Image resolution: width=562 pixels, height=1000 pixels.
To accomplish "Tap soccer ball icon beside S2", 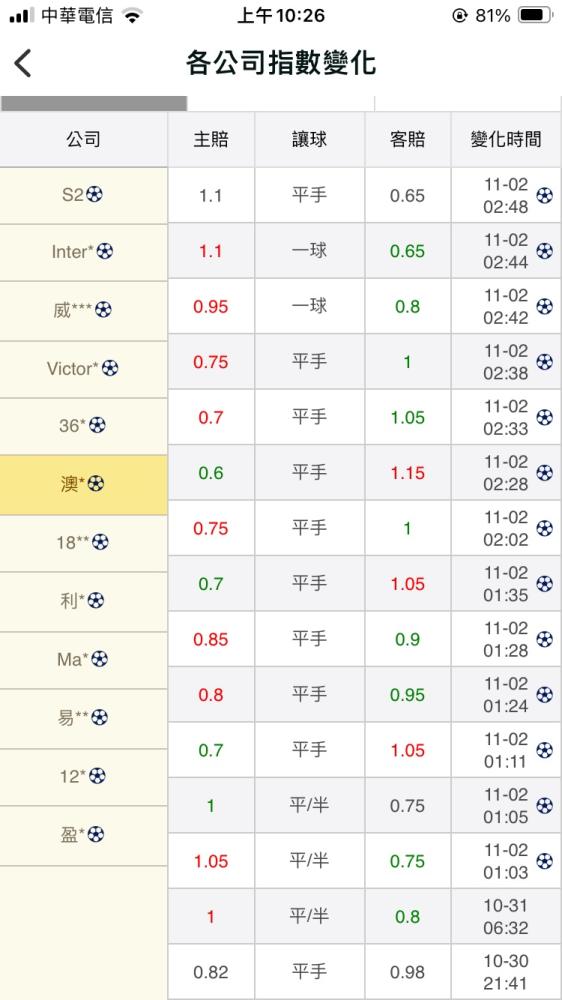I will click(94, 194).
